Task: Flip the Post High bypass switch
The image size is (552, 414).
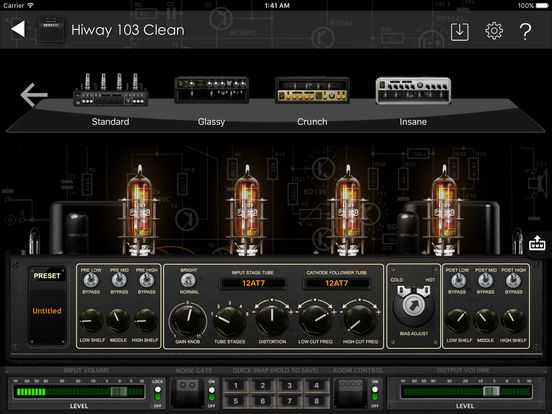Action: click(x=513, y=281)
